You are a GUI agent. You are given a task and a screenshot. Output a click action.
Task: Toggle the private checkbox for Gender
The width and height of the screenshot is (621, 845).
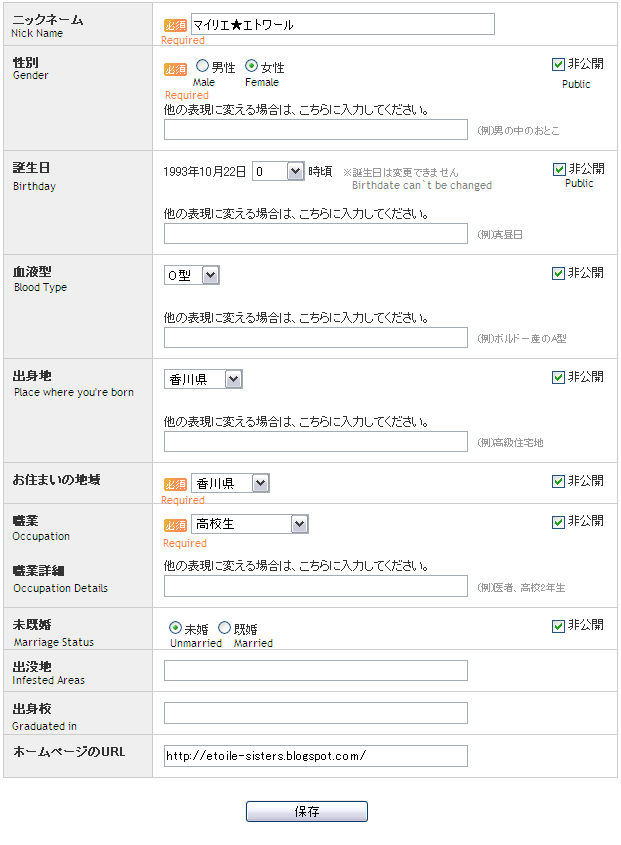click(559, 64)
